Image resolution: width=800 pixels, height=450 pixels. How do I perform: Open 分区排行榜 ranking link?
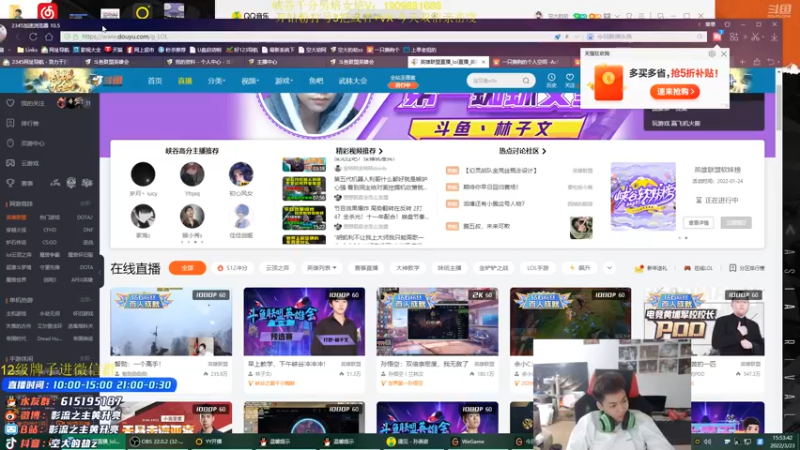(x=747, y=268)
